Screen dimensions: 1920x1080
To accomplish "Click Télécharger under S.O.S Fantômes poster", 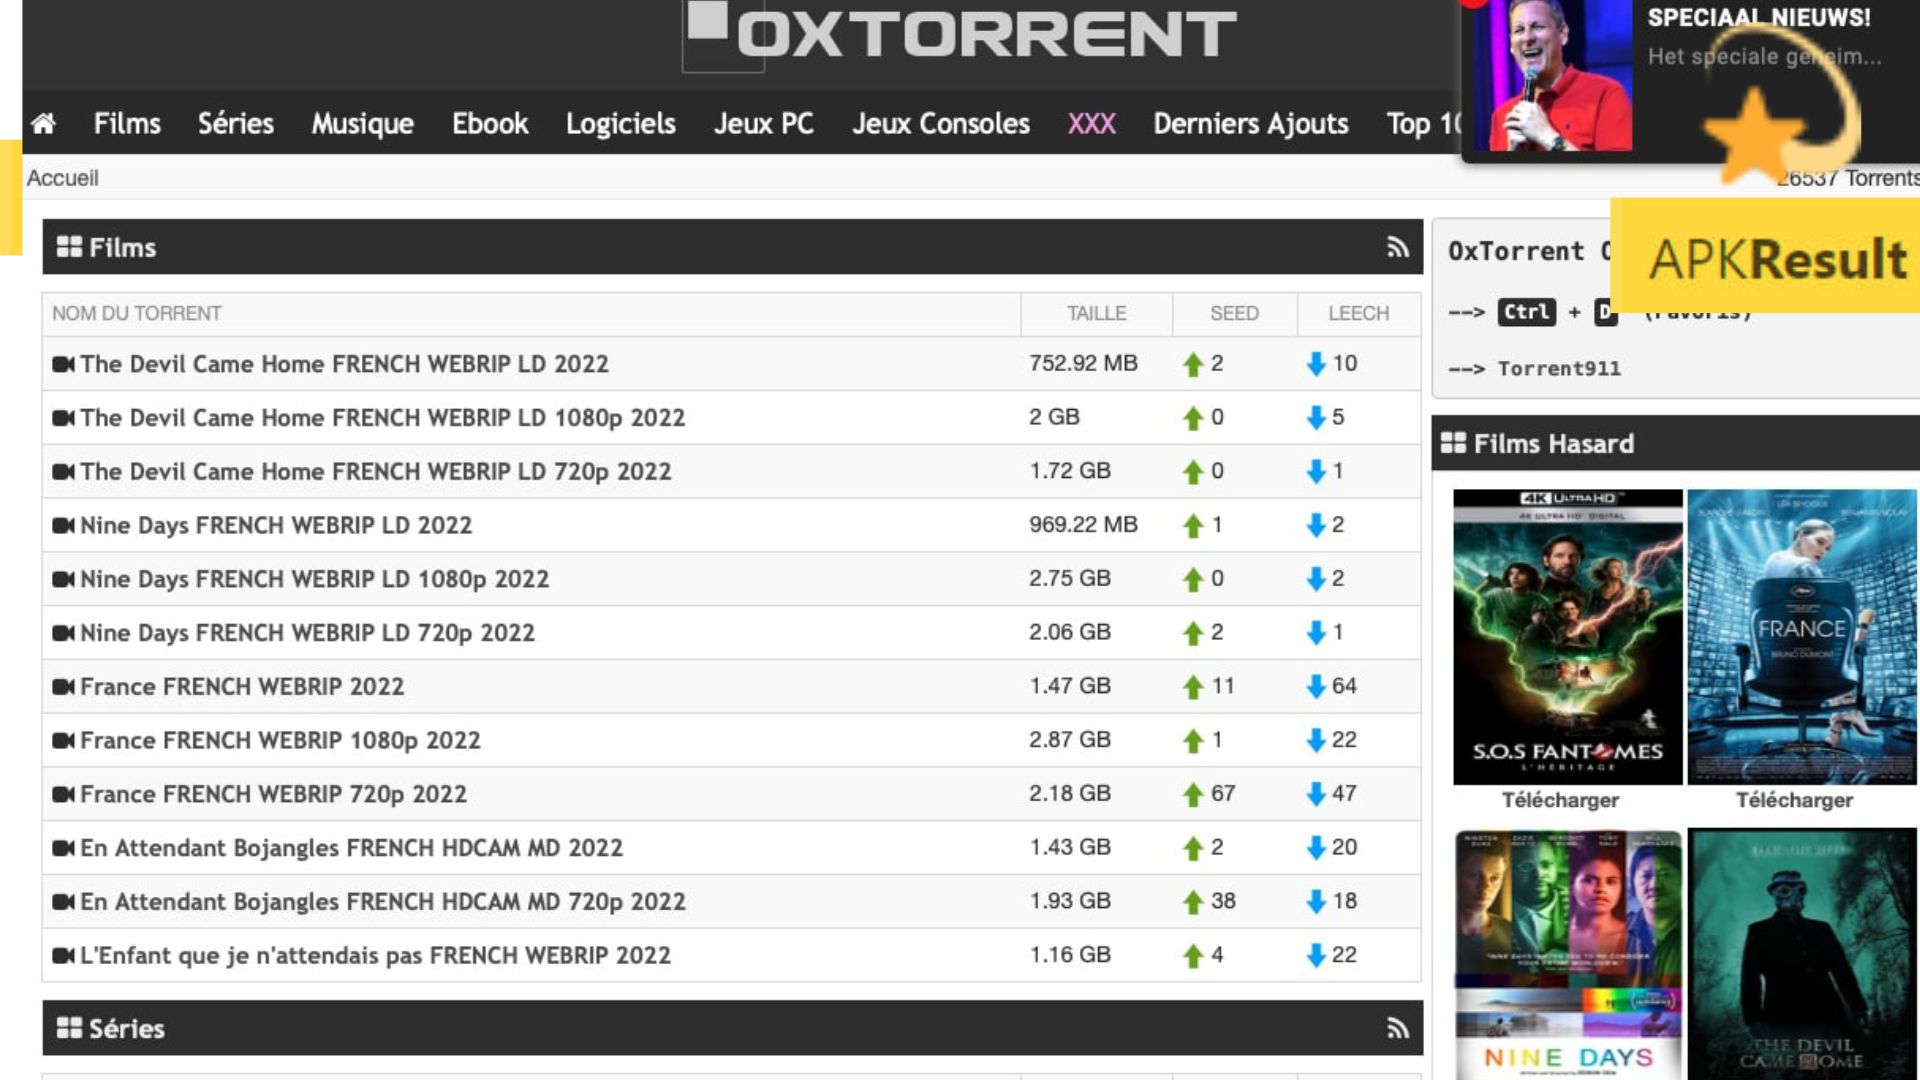I will point(1560,800).
